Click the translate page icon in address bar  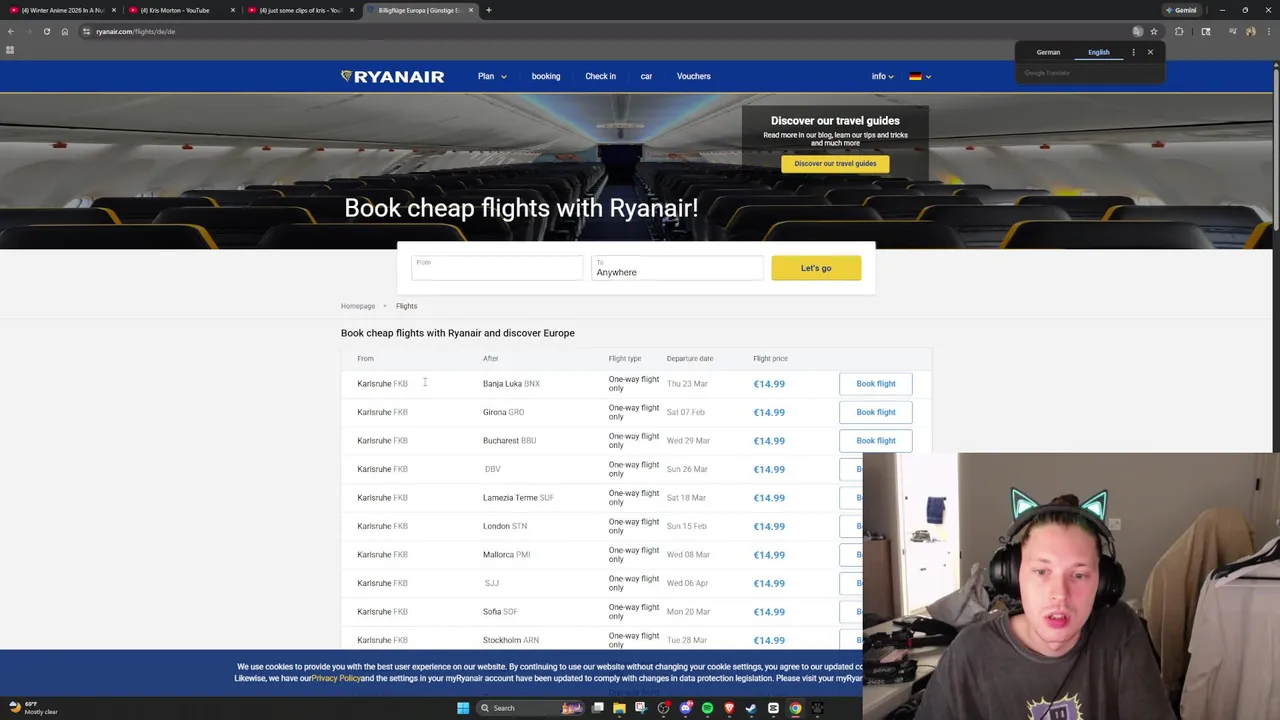pos(1137,31)
